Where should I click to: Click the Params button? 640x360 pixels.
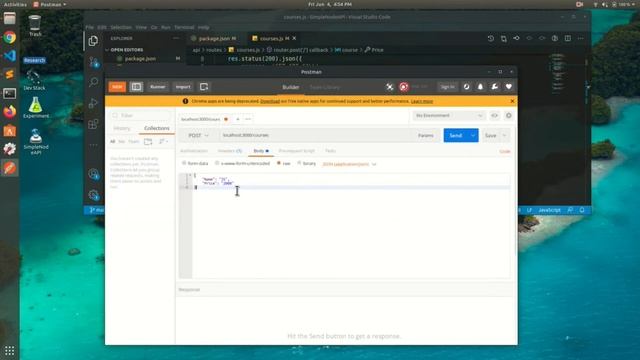tap(426, 135)
